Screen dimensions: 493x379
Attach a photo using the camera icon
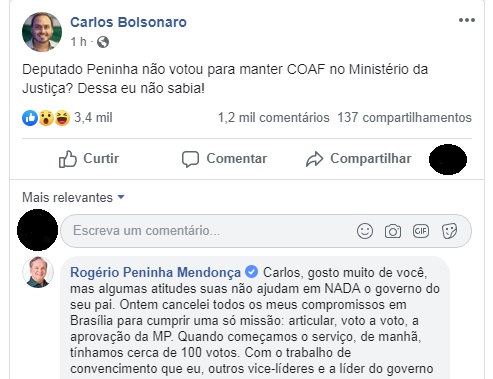(x=393, y=231)
